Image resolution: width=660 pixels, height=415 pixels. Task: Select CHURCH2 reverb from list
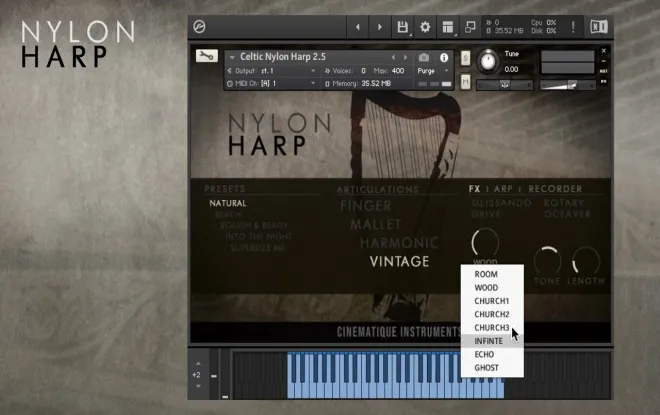[x=492, y=314]
